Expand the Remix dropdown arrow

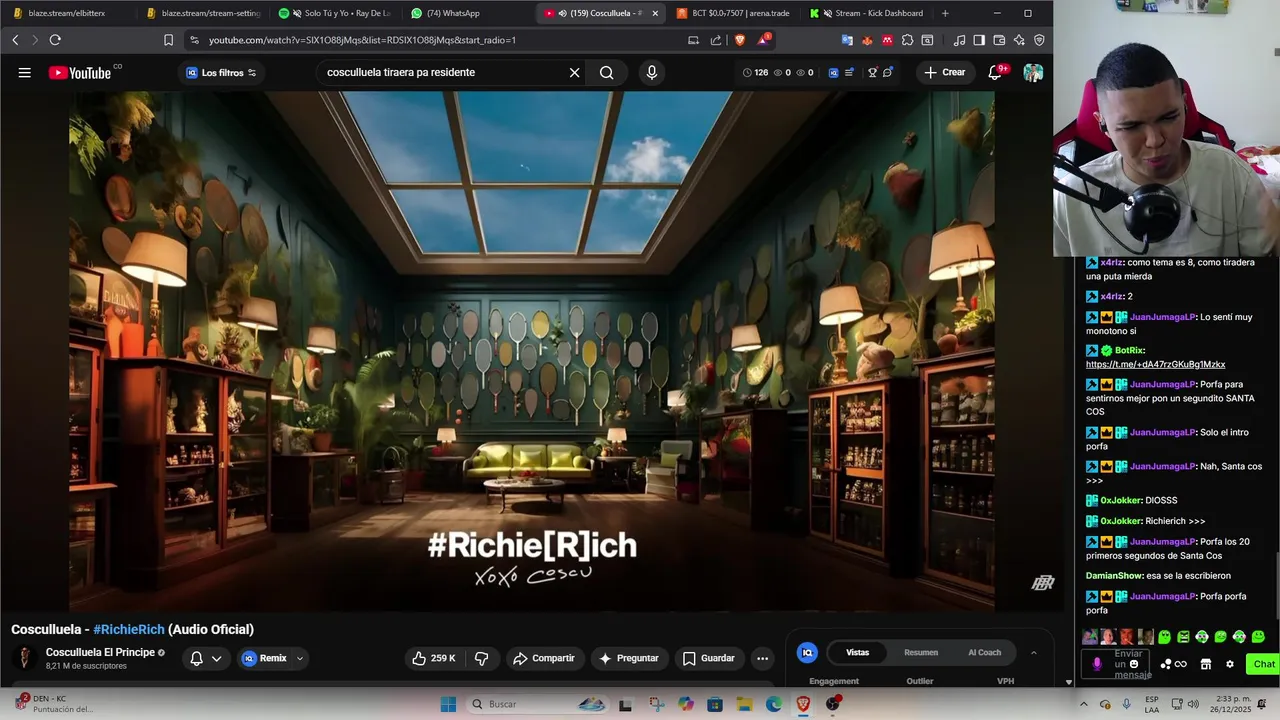tap(299, 658)
